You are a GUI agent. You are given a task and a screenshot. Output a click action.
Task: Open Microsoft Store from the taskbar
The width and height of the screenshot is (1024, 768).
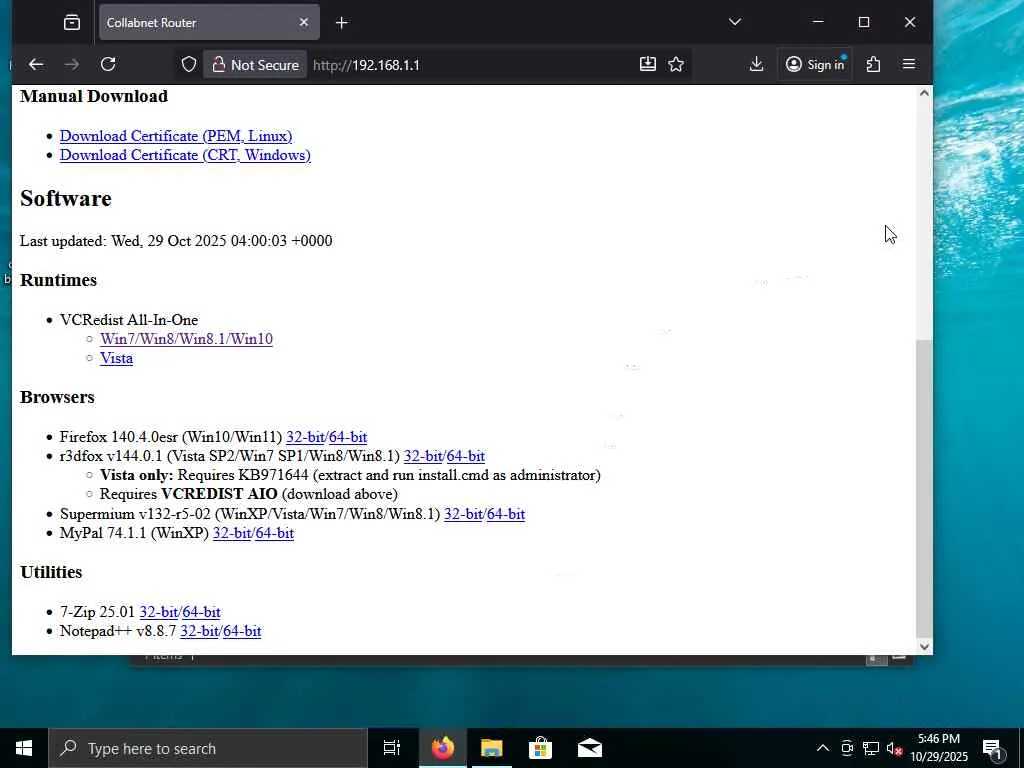[x=541, y=748]
